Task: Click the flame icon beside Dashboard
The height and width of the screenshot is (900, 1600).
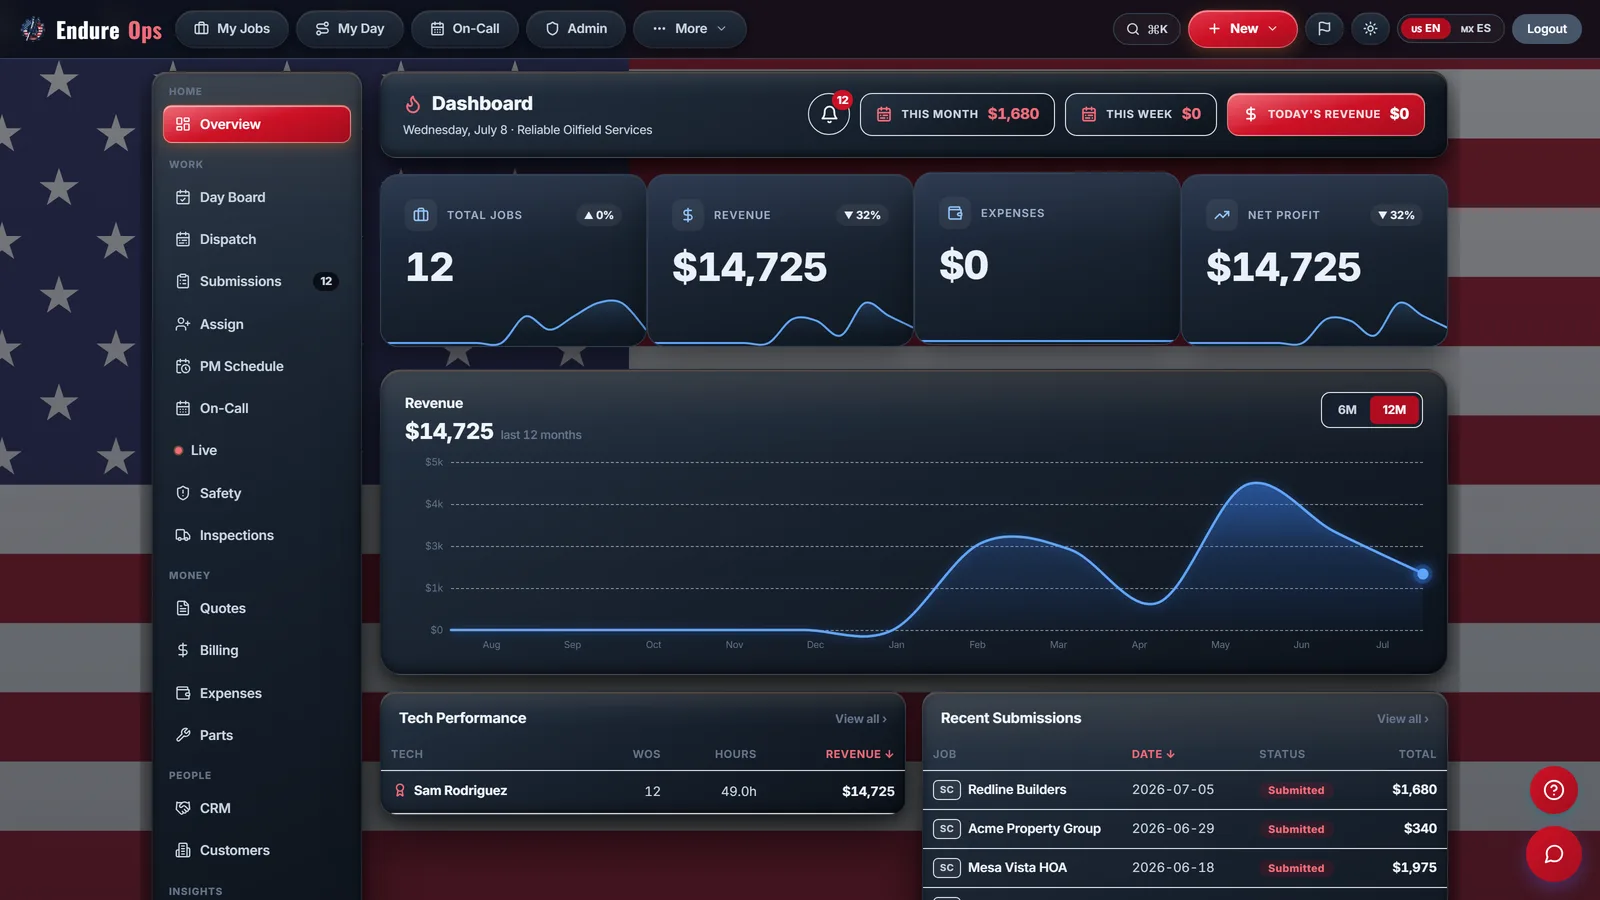Action: 412,104
